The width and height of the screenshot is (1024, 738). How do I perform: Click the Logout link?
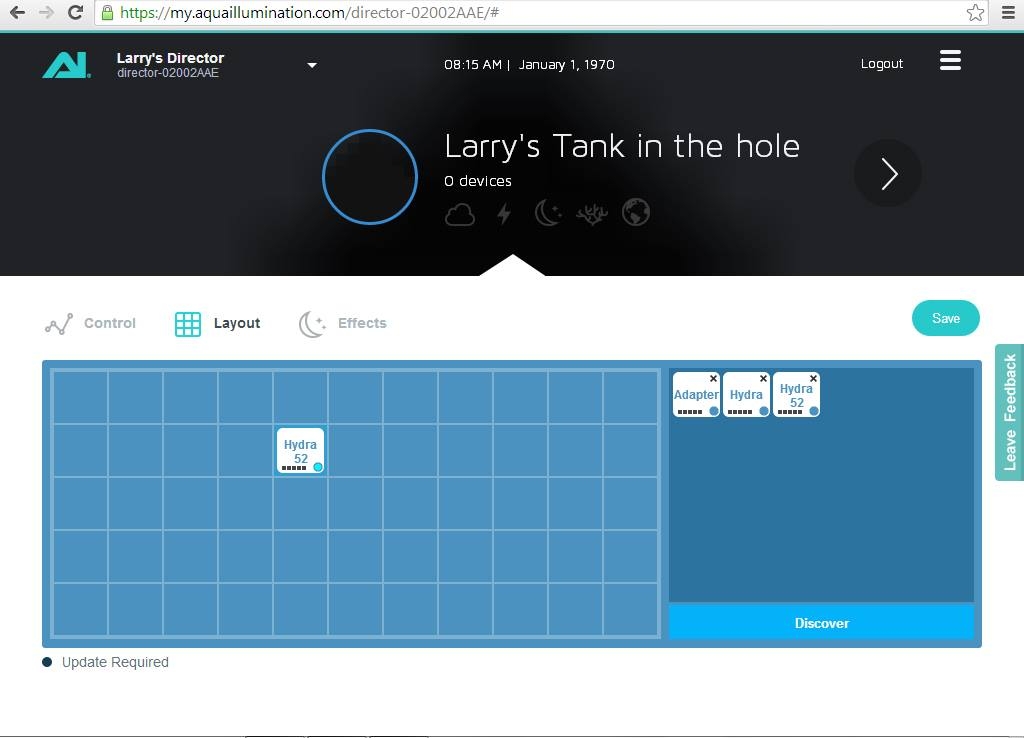coord(882,63)
